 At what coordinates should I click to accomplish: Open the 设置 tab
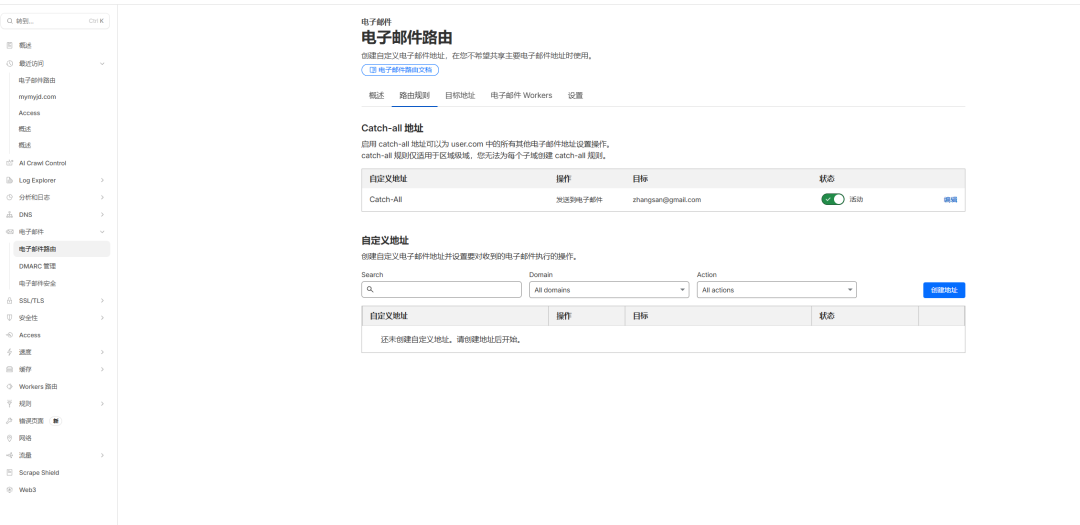pos(575,96)
